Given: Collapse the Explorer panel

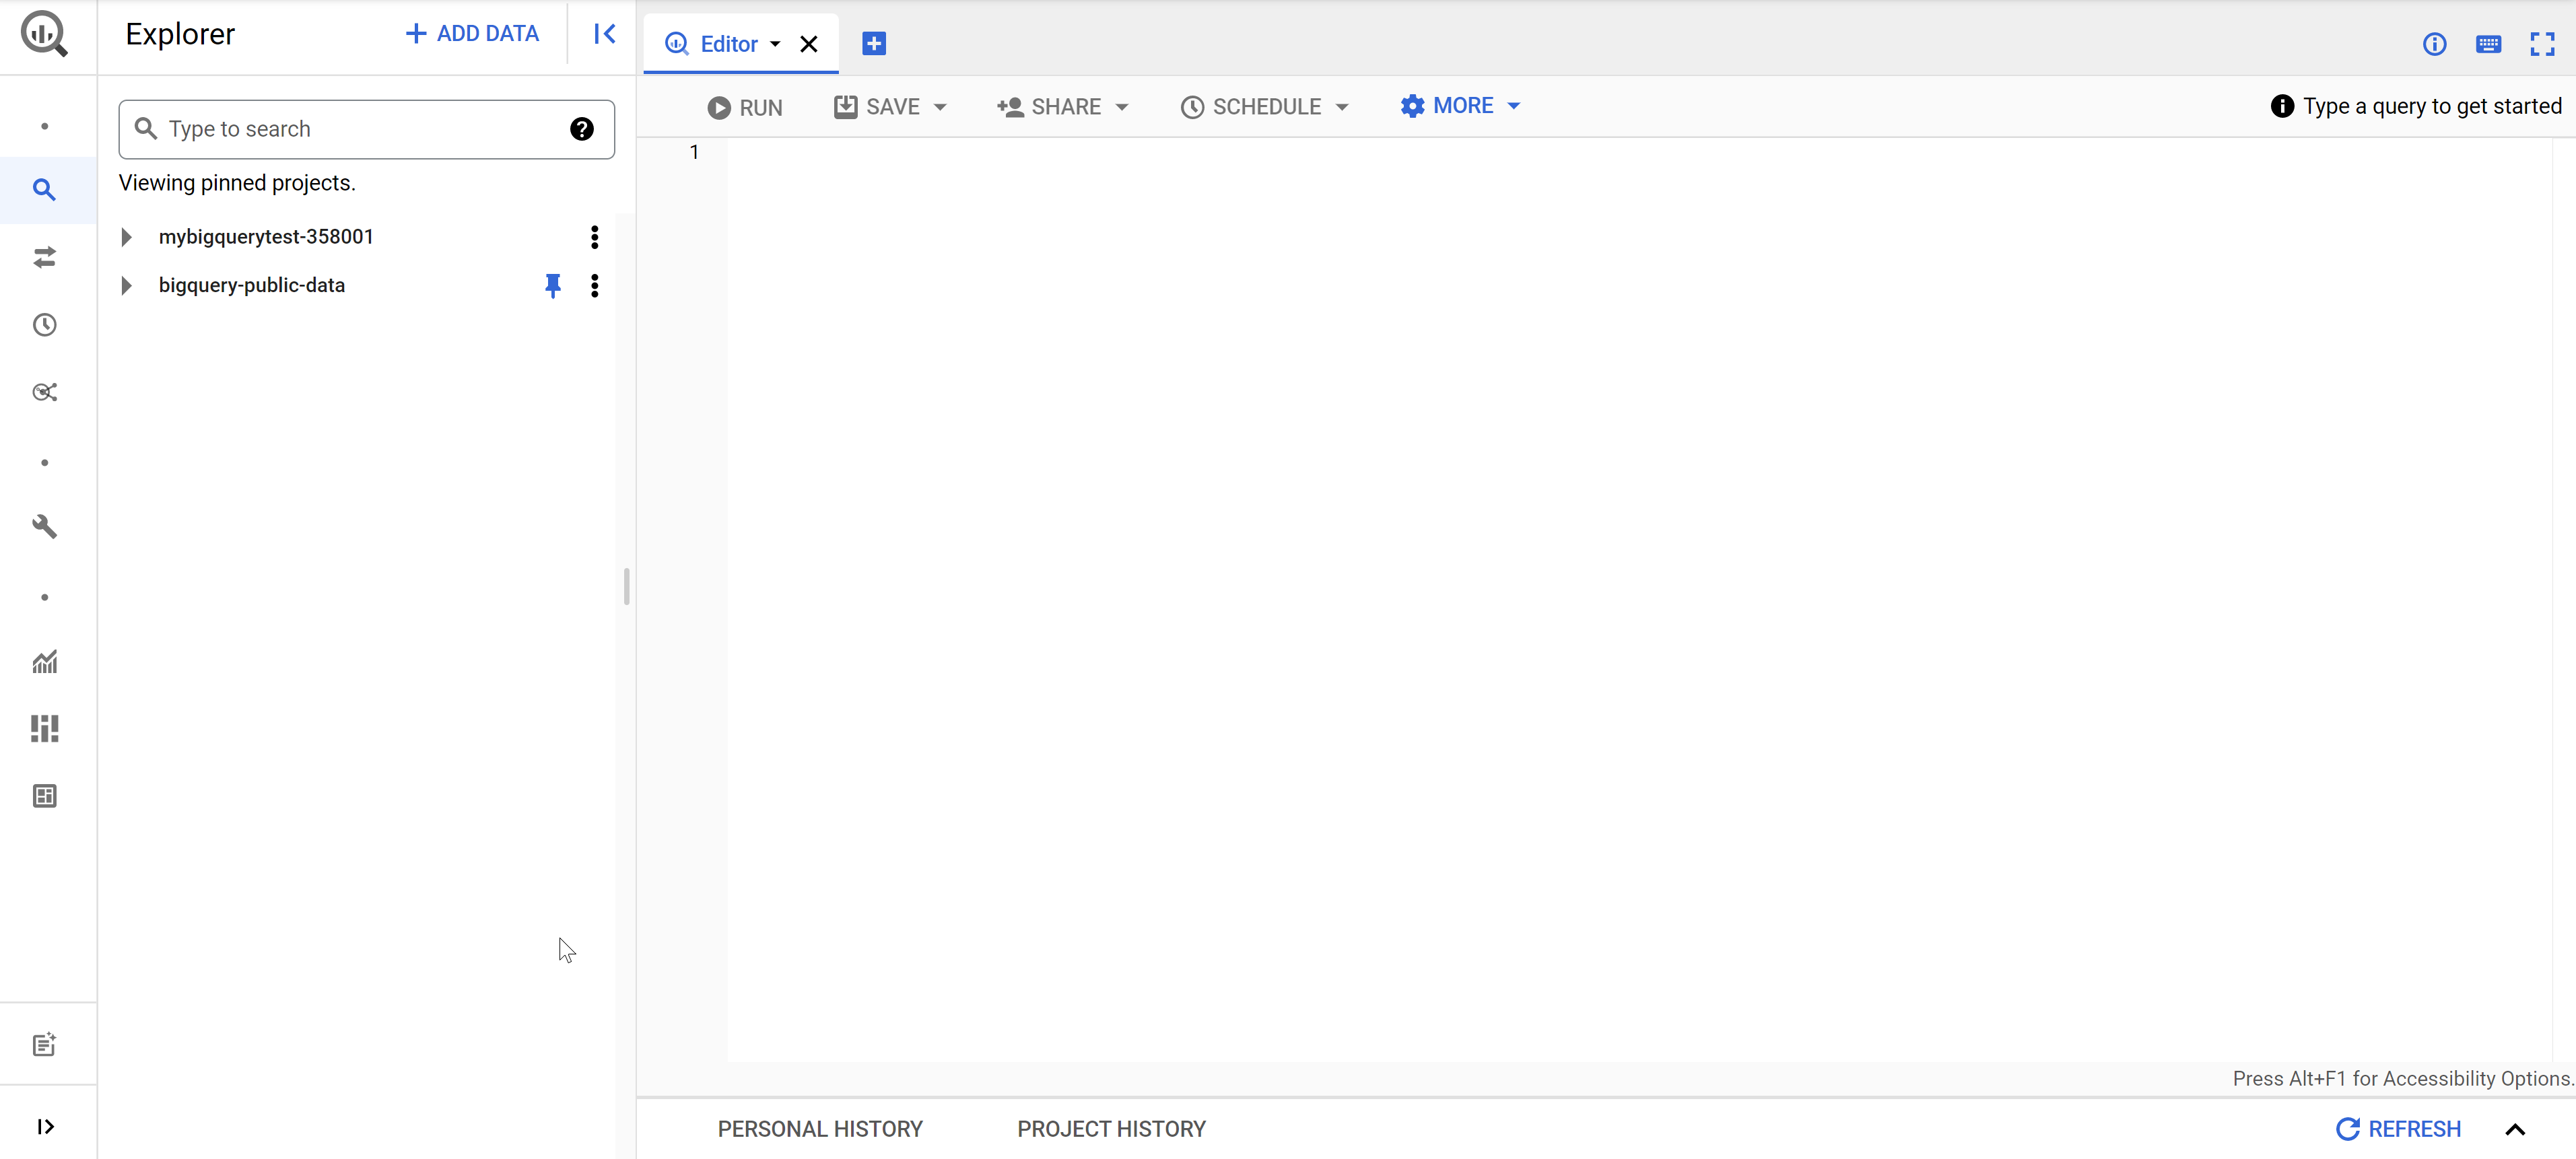Looking at the screenshot, I should (604, 34).
